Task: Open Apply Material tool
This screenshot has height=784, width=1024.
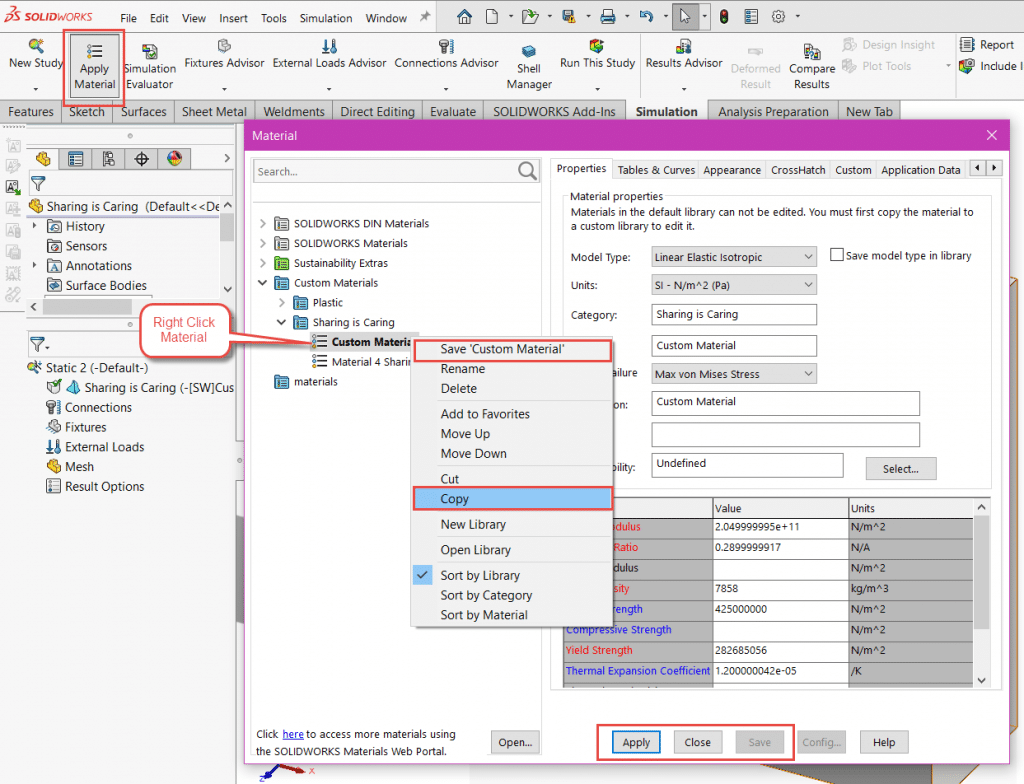Action: pos(95,67)
